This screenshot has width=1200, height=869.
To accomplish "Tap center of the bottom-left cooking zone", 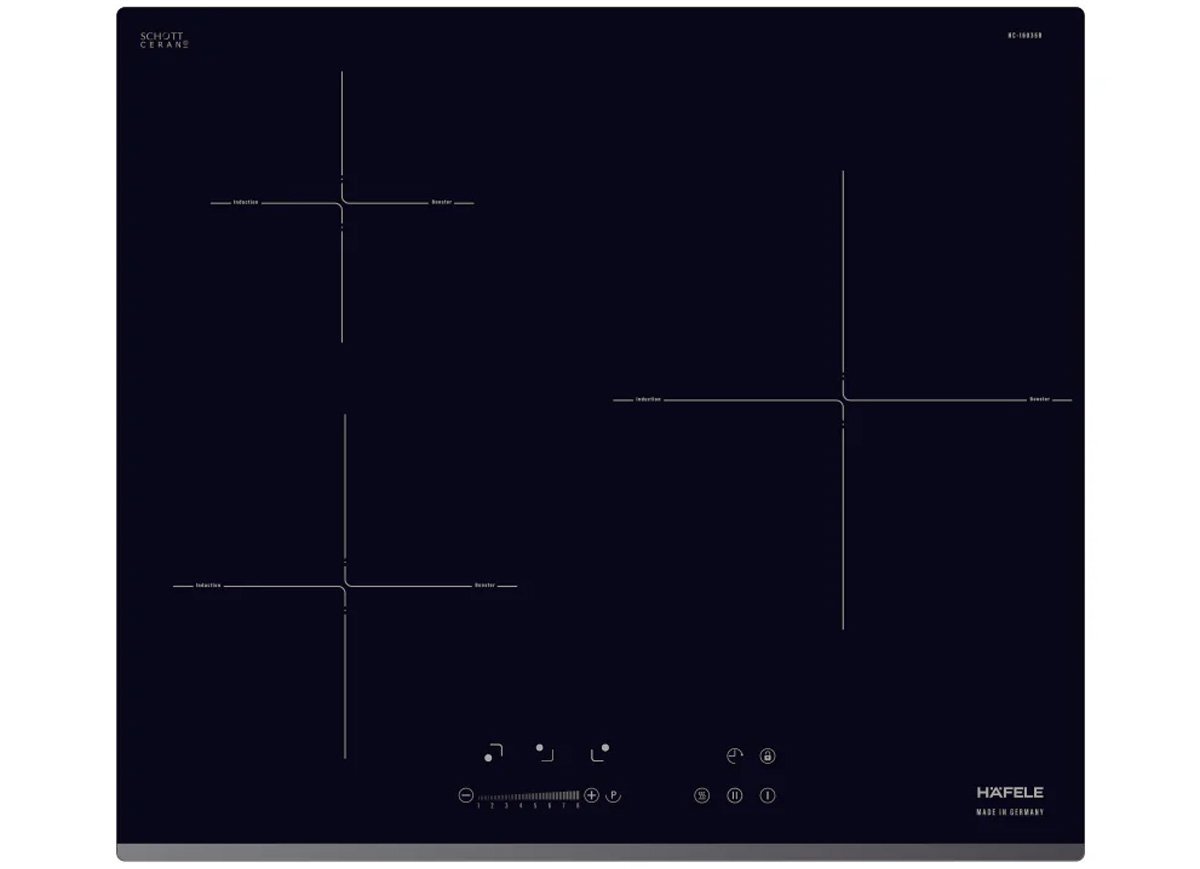I will (345, 586).
